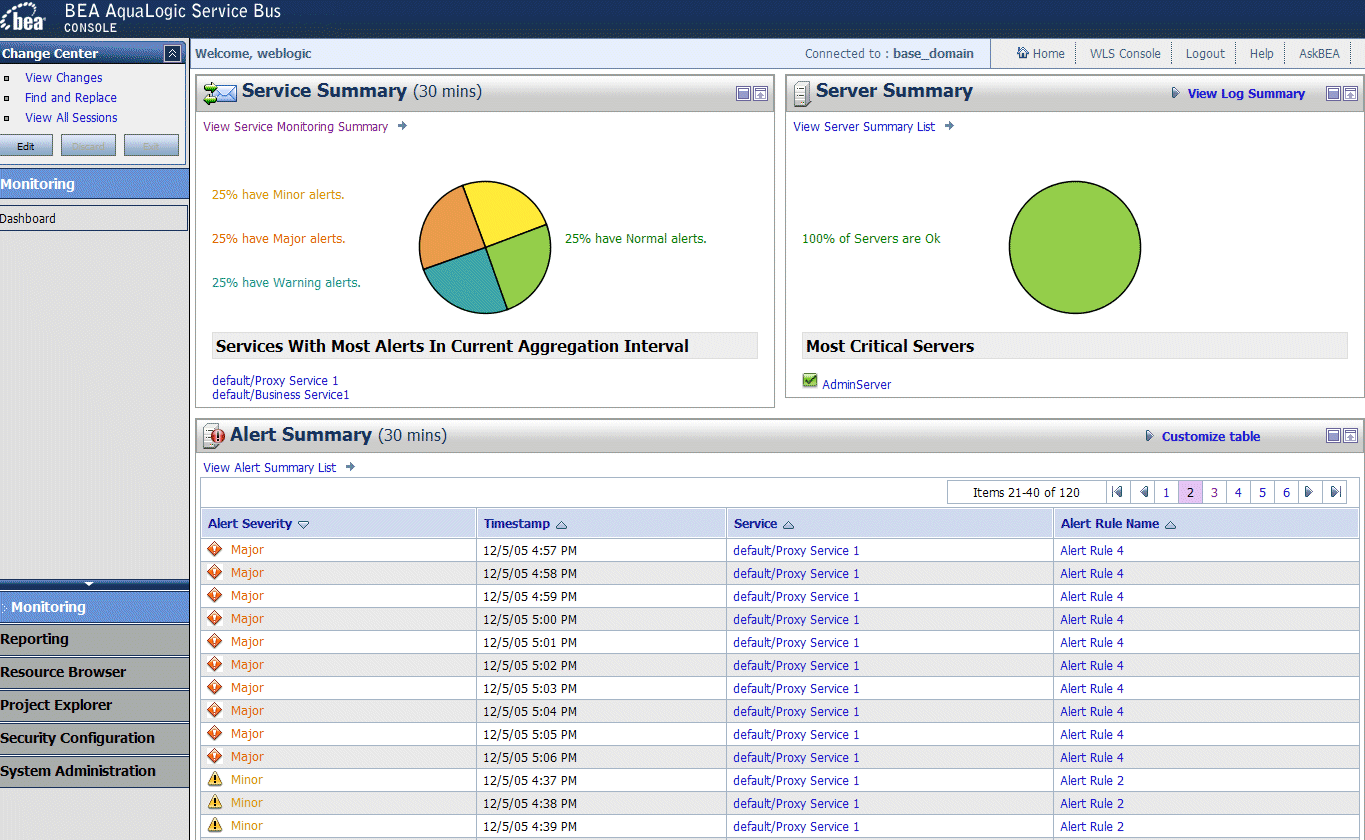Expand Customize table options
Screen dimensions: 1365x840
tap(1210, 437)
